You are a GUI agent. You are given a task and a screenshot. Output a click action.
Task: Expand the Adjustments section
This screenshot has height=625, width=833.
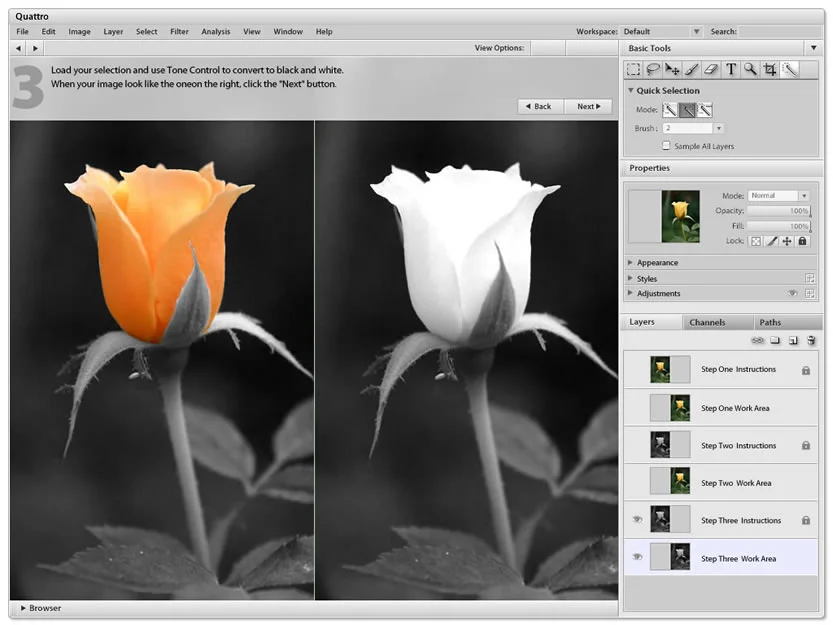[x=630, y=293]
